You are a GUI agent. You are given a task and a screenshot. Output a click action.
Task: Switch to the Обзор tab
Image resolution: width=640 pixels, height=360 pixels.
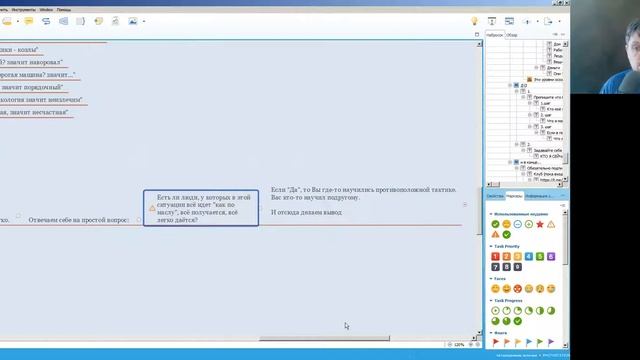click(x=512, y=35)
